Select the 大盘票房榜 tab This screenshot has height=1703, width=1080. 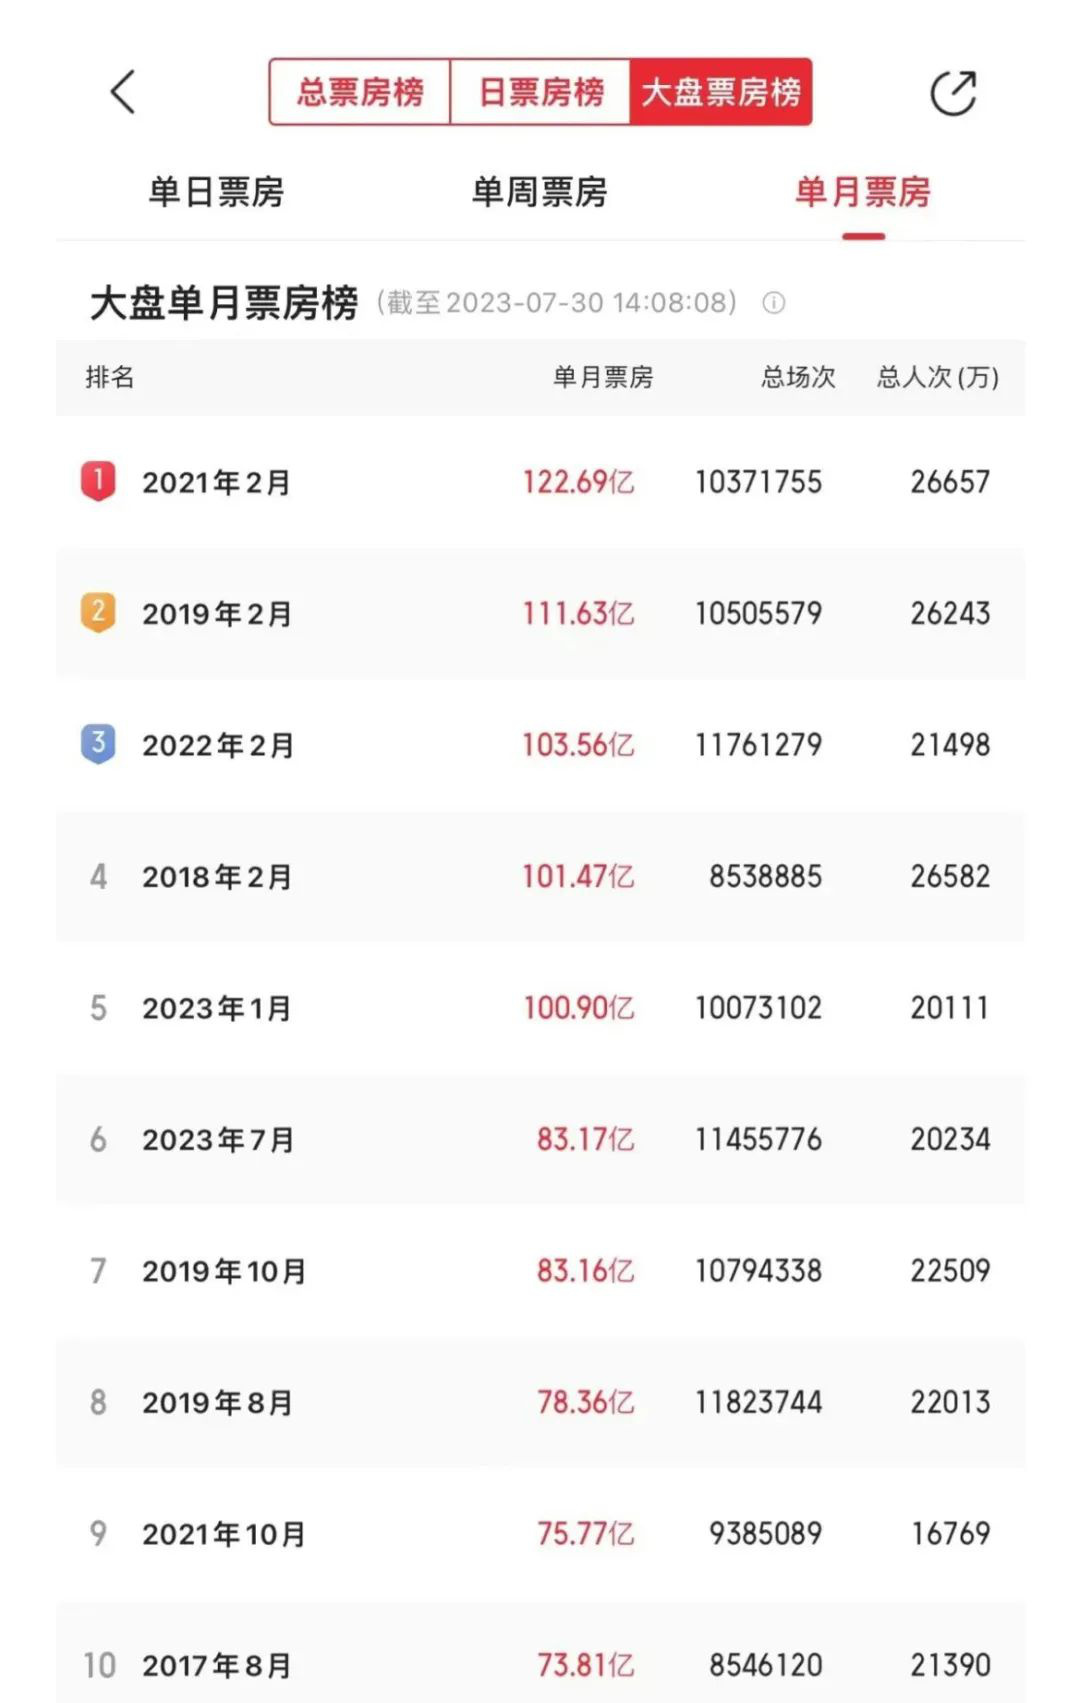tap(720, 92)
